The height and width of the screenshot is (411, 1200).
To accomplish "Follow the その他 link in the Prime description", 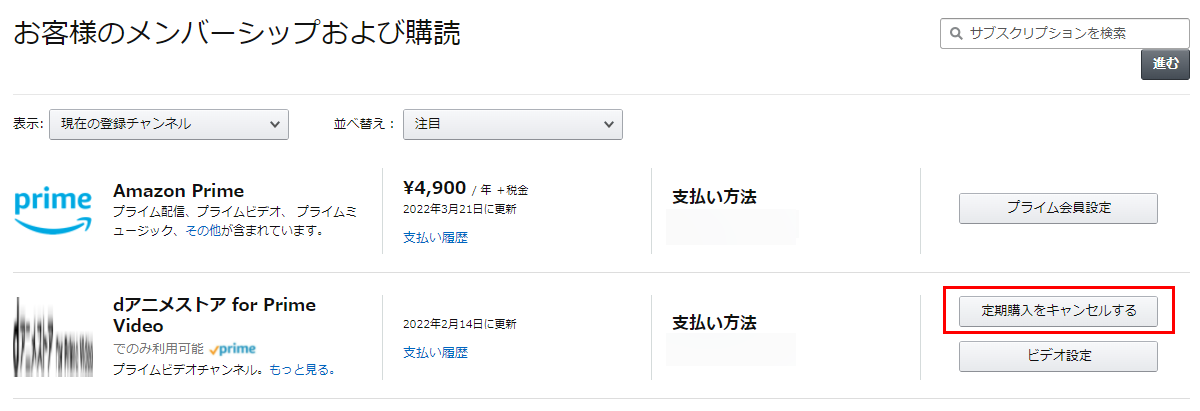I will point(201,231).
